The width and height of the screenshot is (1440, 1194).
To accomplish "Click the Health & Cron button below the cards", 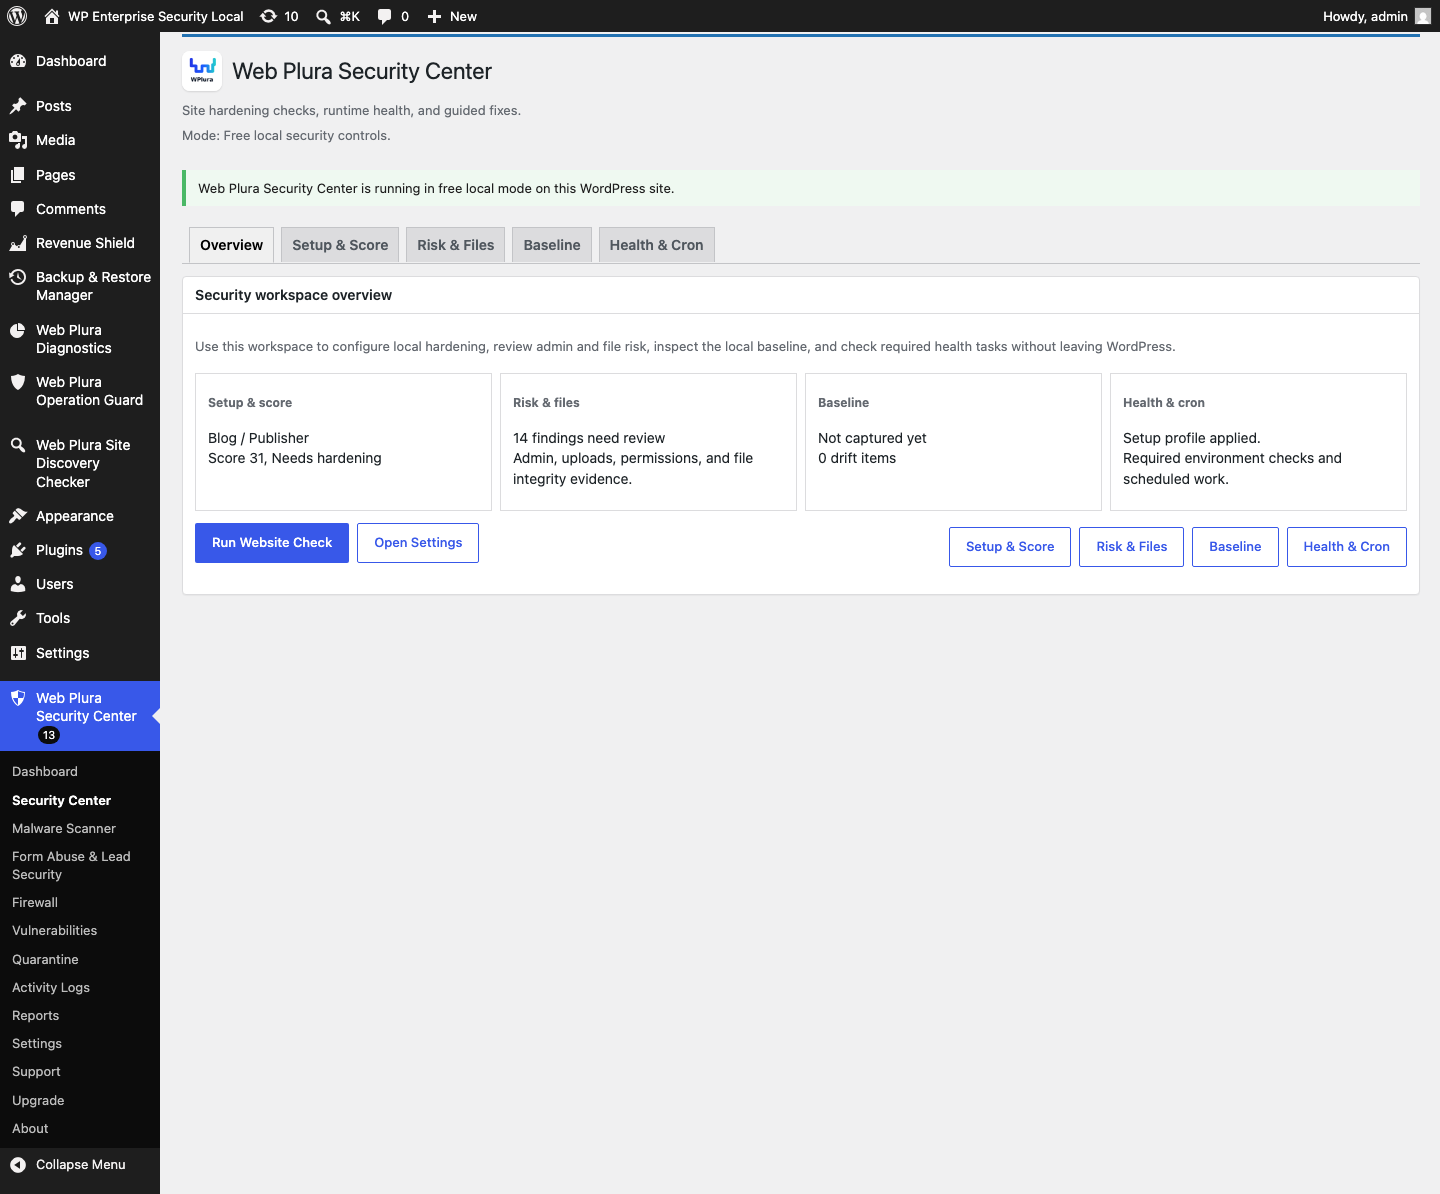I will point(1347,547).
